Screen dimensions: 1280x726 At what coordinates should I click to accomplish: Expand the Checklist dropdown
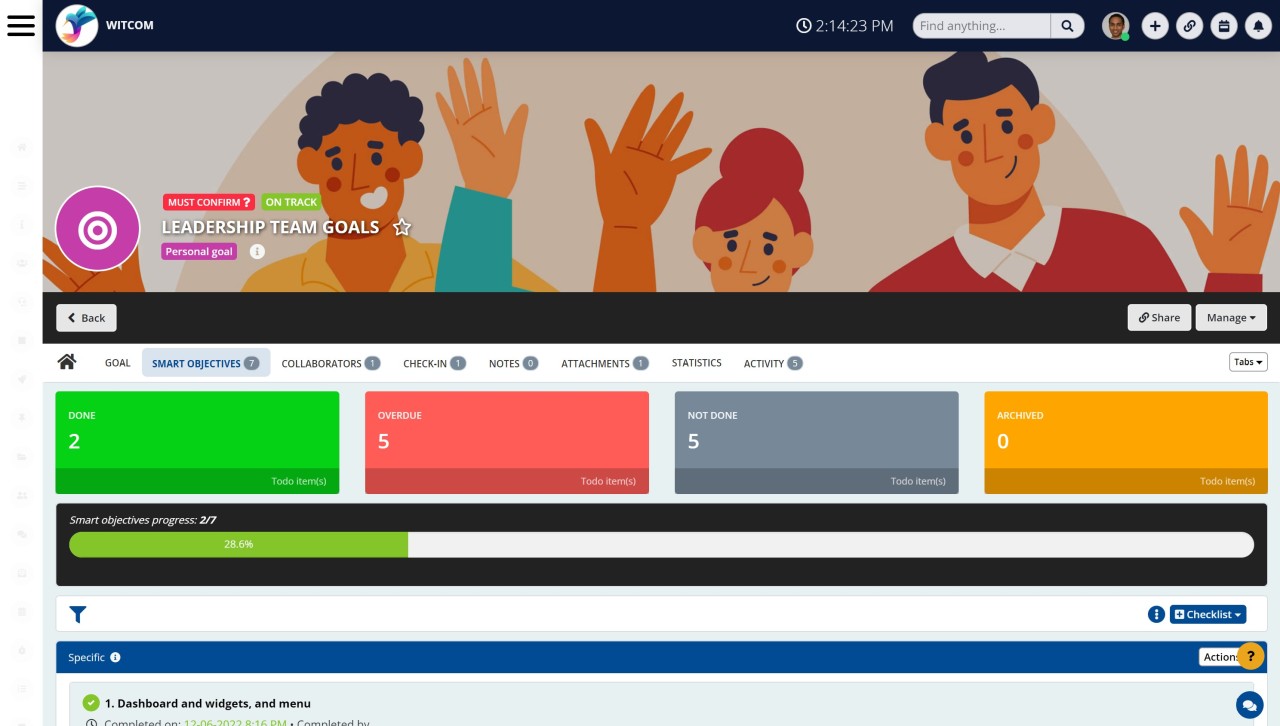tap(1207, 614)
